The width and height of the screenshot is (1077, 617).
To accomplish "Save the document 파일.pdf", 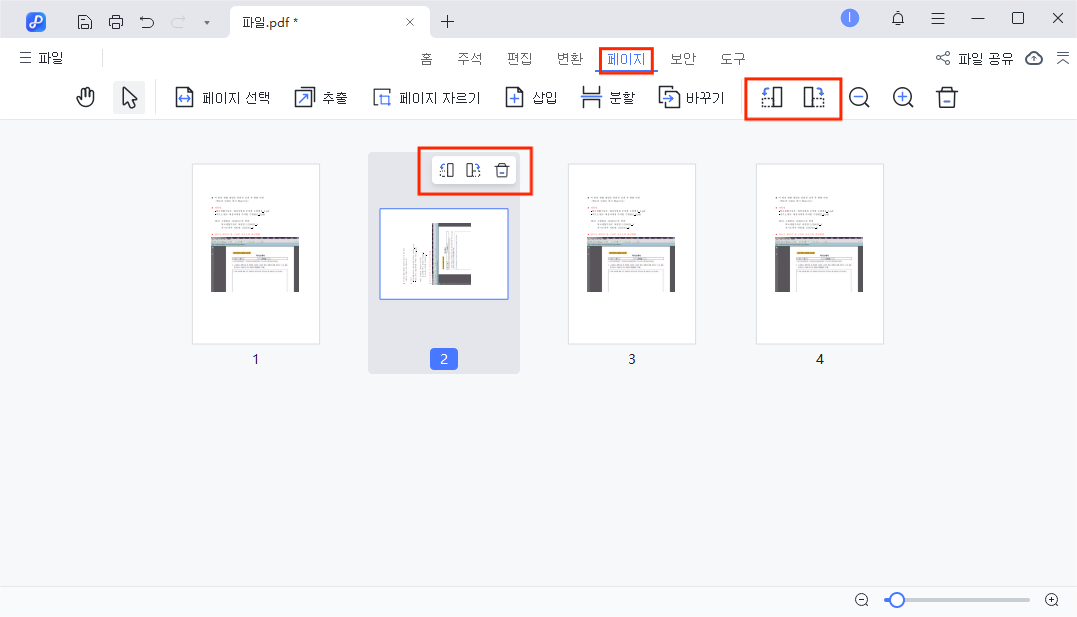I will [84, 20].
